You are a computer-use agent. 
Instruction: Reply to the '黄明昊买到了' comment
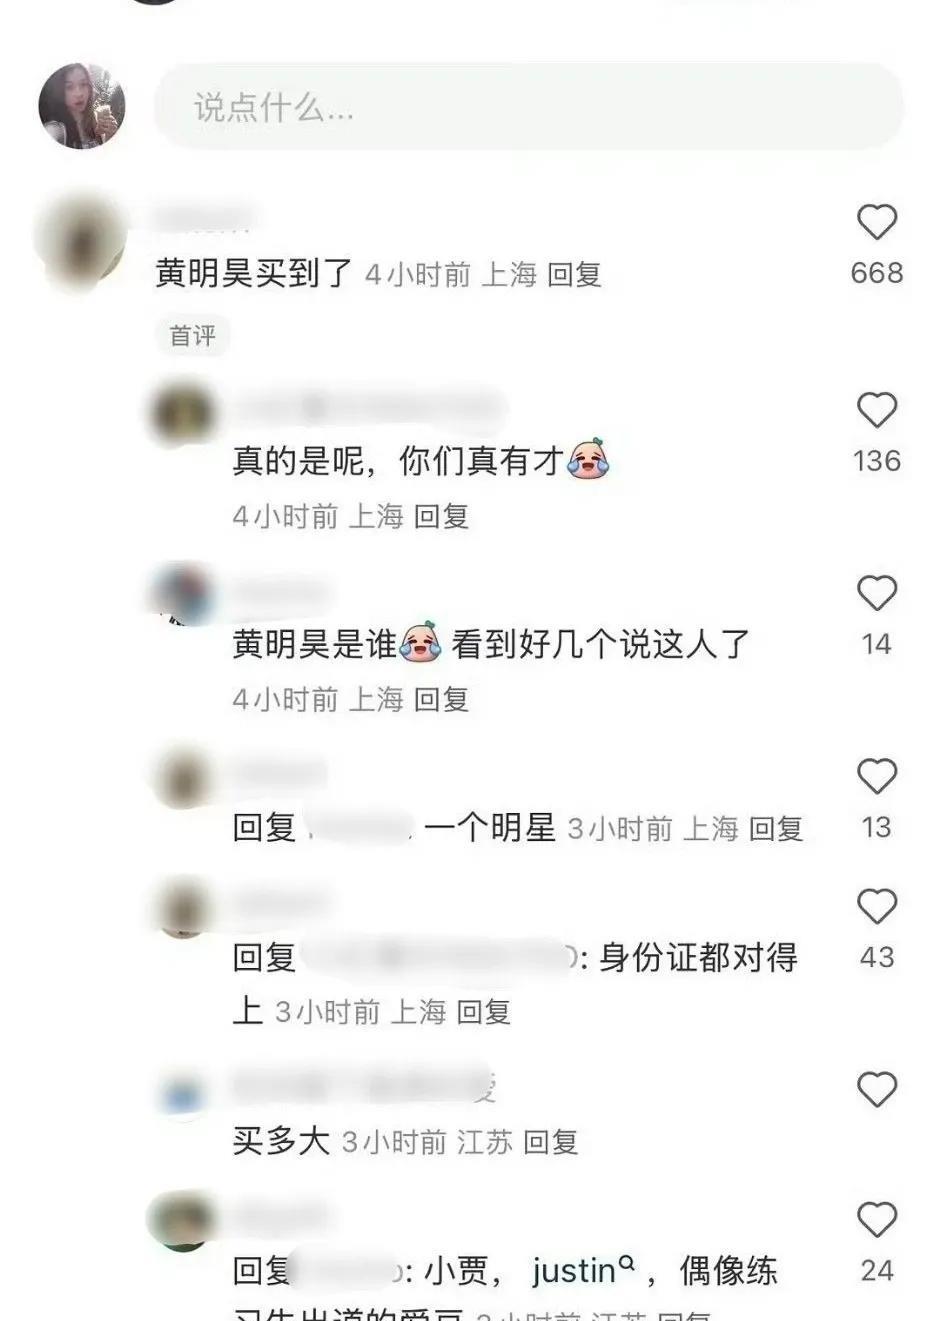coord(575,274)
